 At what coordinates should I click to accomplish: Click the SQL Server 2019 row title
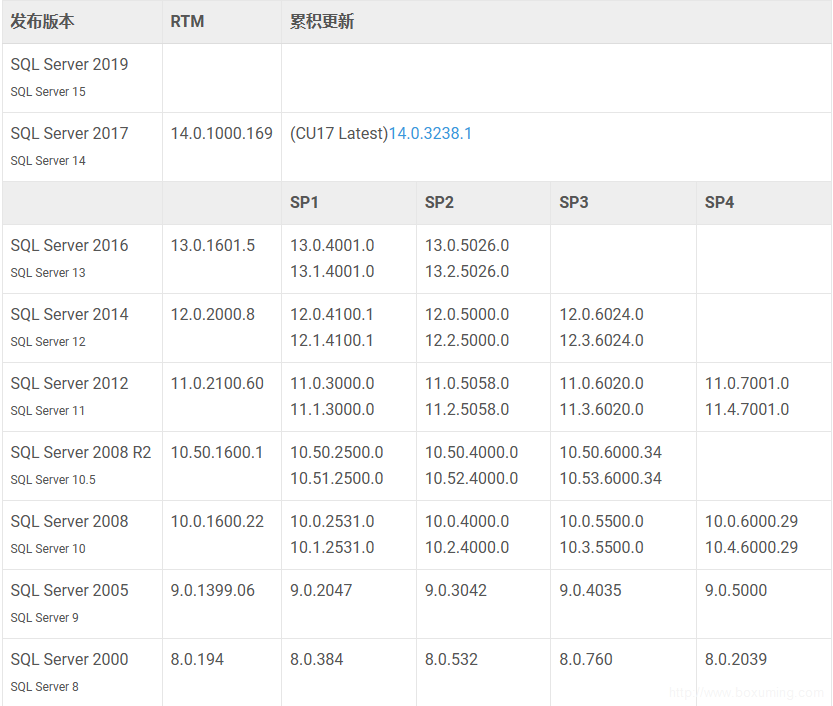tap(70, 64)
